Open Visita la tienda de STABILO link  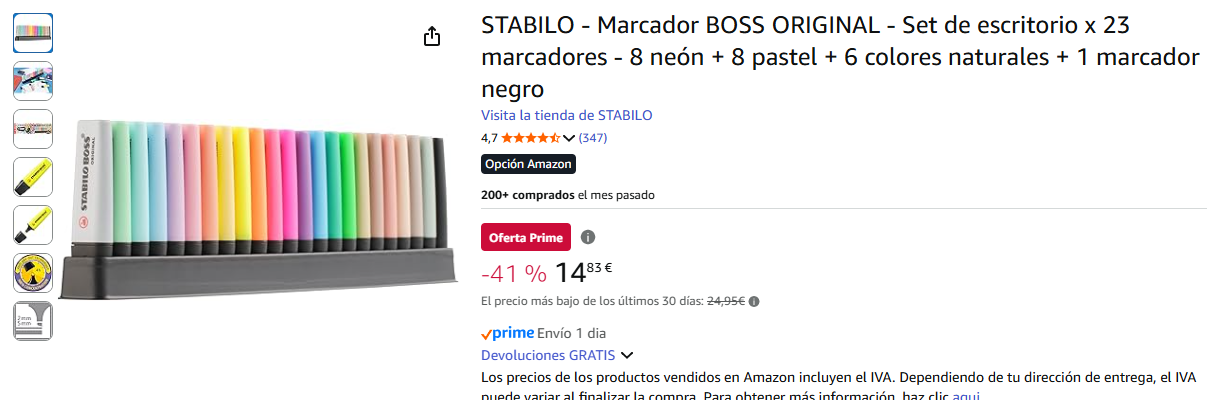tap(566, 115)
